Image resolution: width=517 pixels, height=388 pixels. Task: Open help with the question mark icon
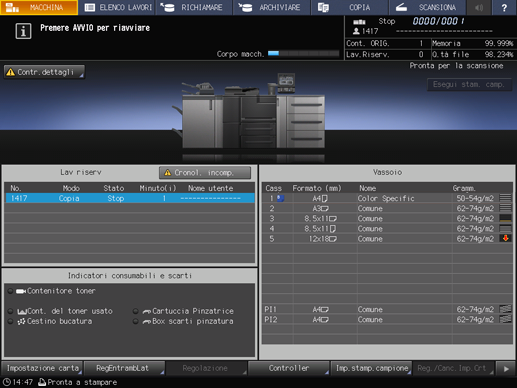click(504, 7)
